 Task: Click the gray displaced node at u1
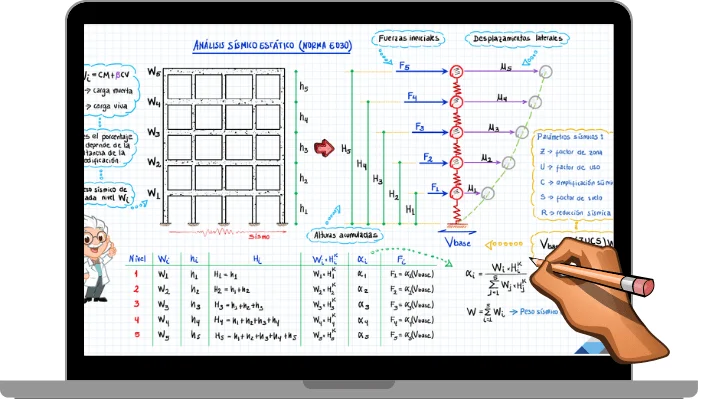[x=488, y=193]
